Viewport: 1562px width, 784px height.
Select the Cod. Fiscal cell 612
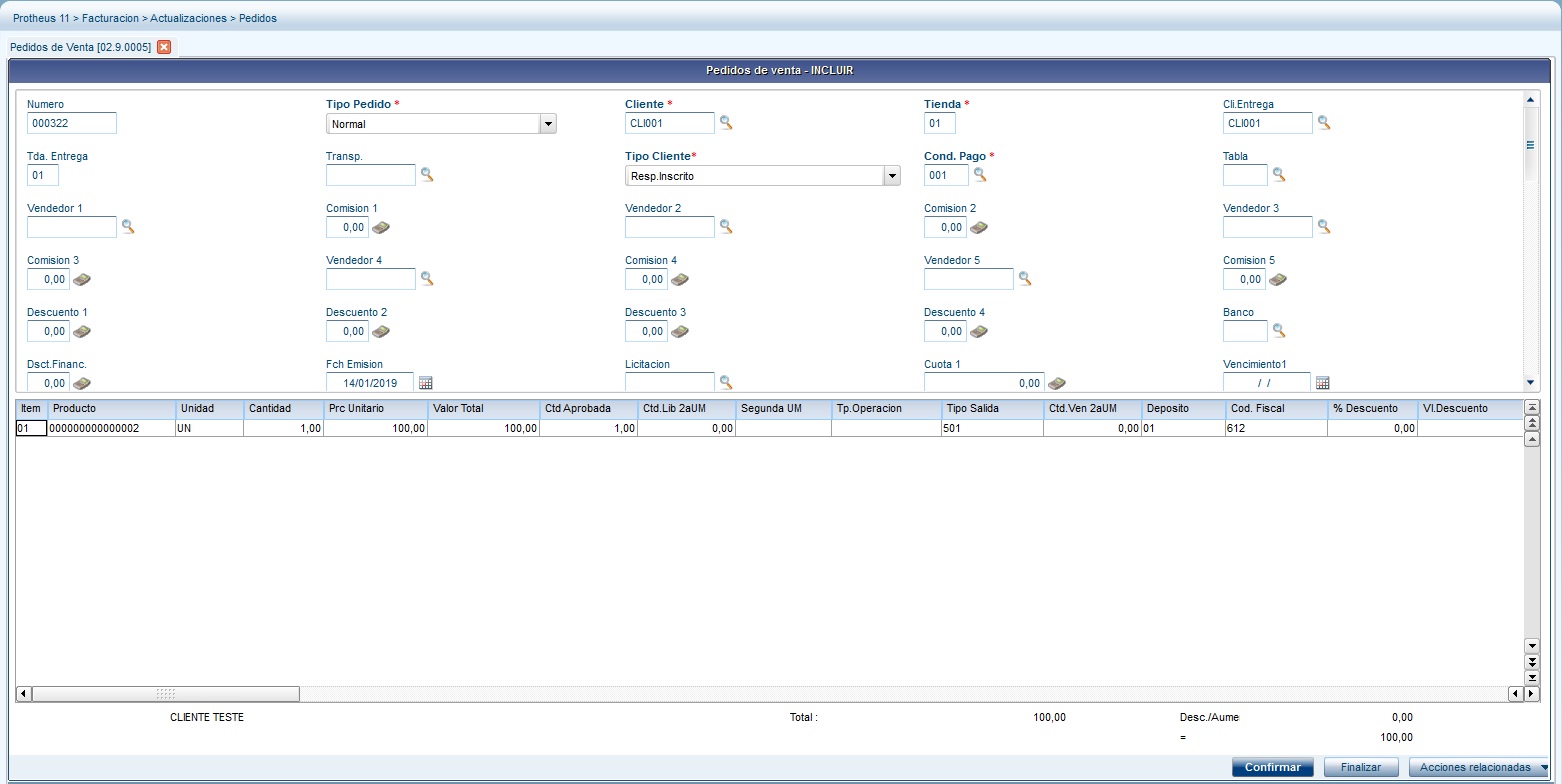click(1277, 428)
